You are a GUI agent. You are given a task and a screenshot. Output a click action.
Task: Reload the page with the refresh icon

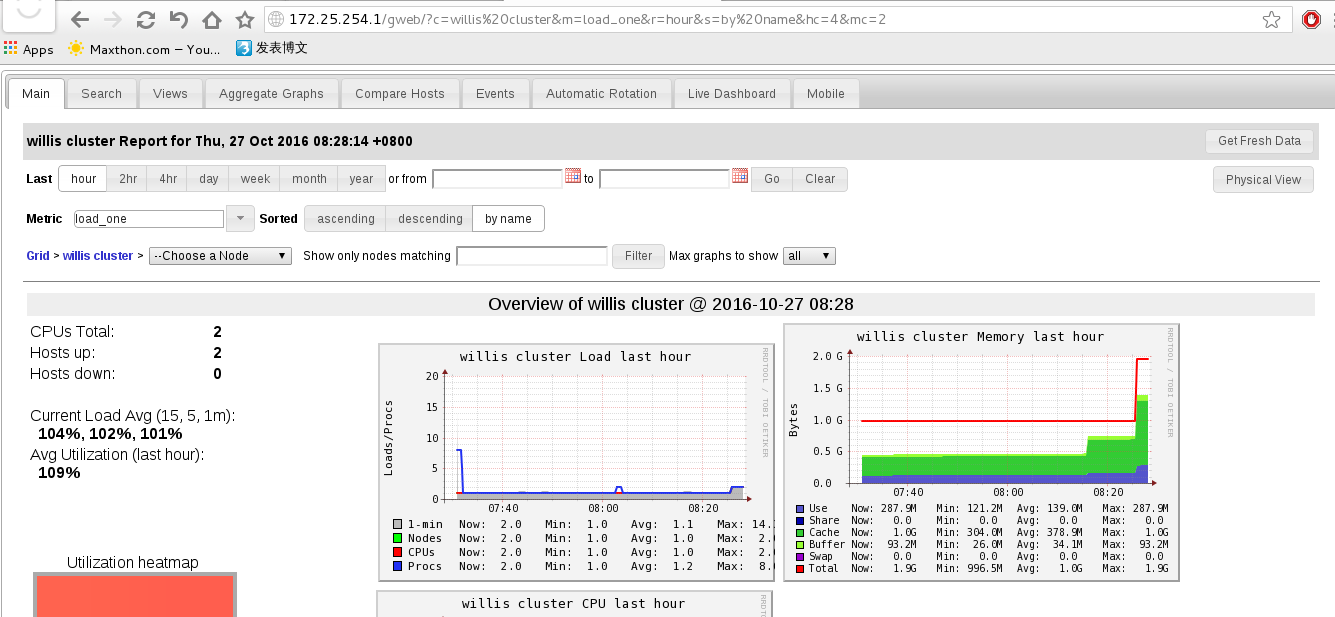(x=145, y=20)
